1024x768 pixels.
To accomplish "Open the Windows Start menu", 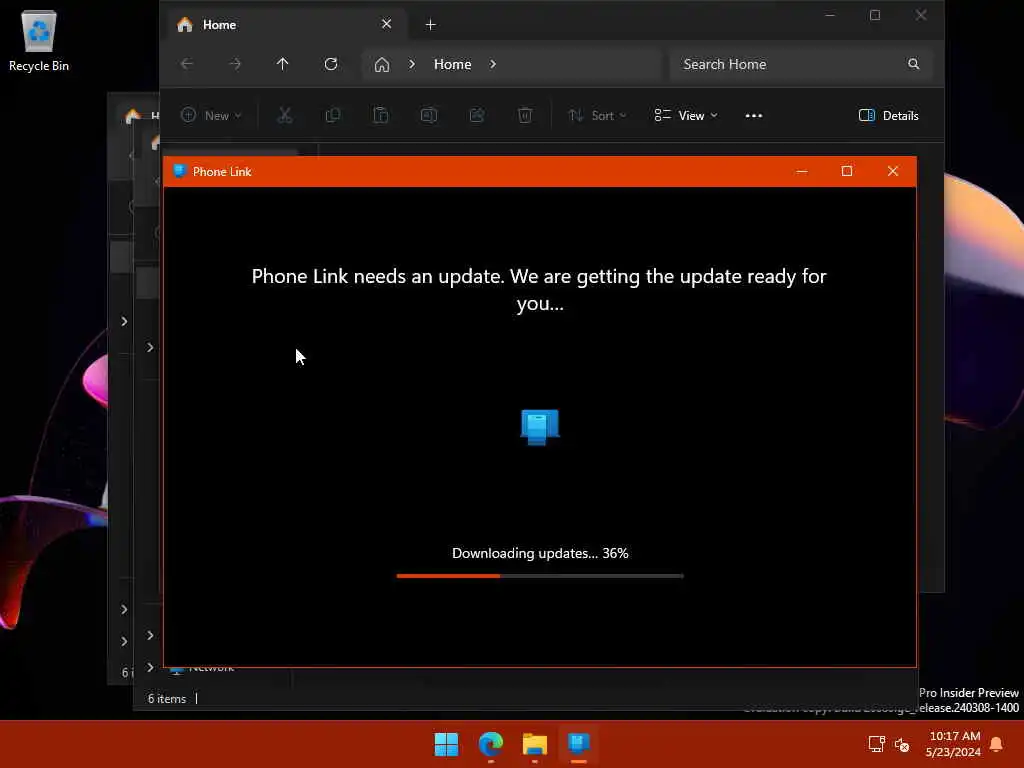I will [447, 744].
